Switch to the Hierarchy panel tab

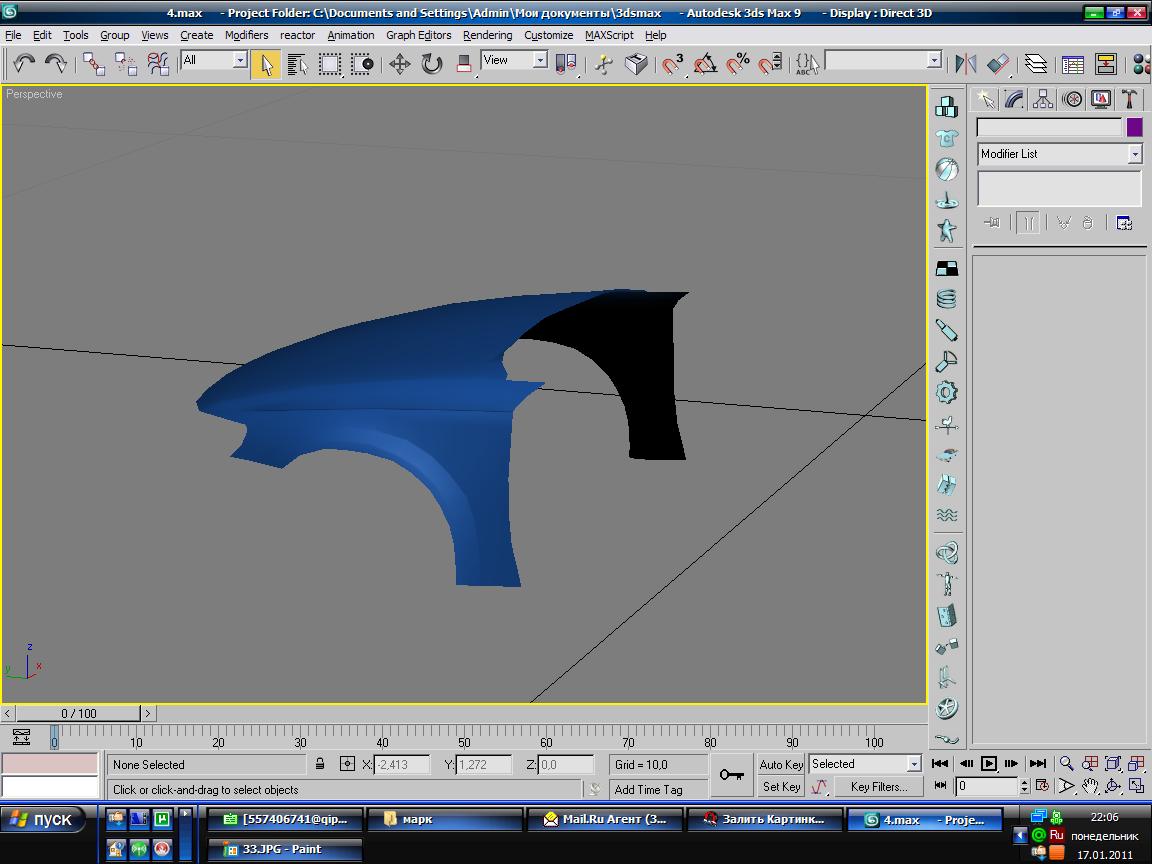(x=1043, y=99)
